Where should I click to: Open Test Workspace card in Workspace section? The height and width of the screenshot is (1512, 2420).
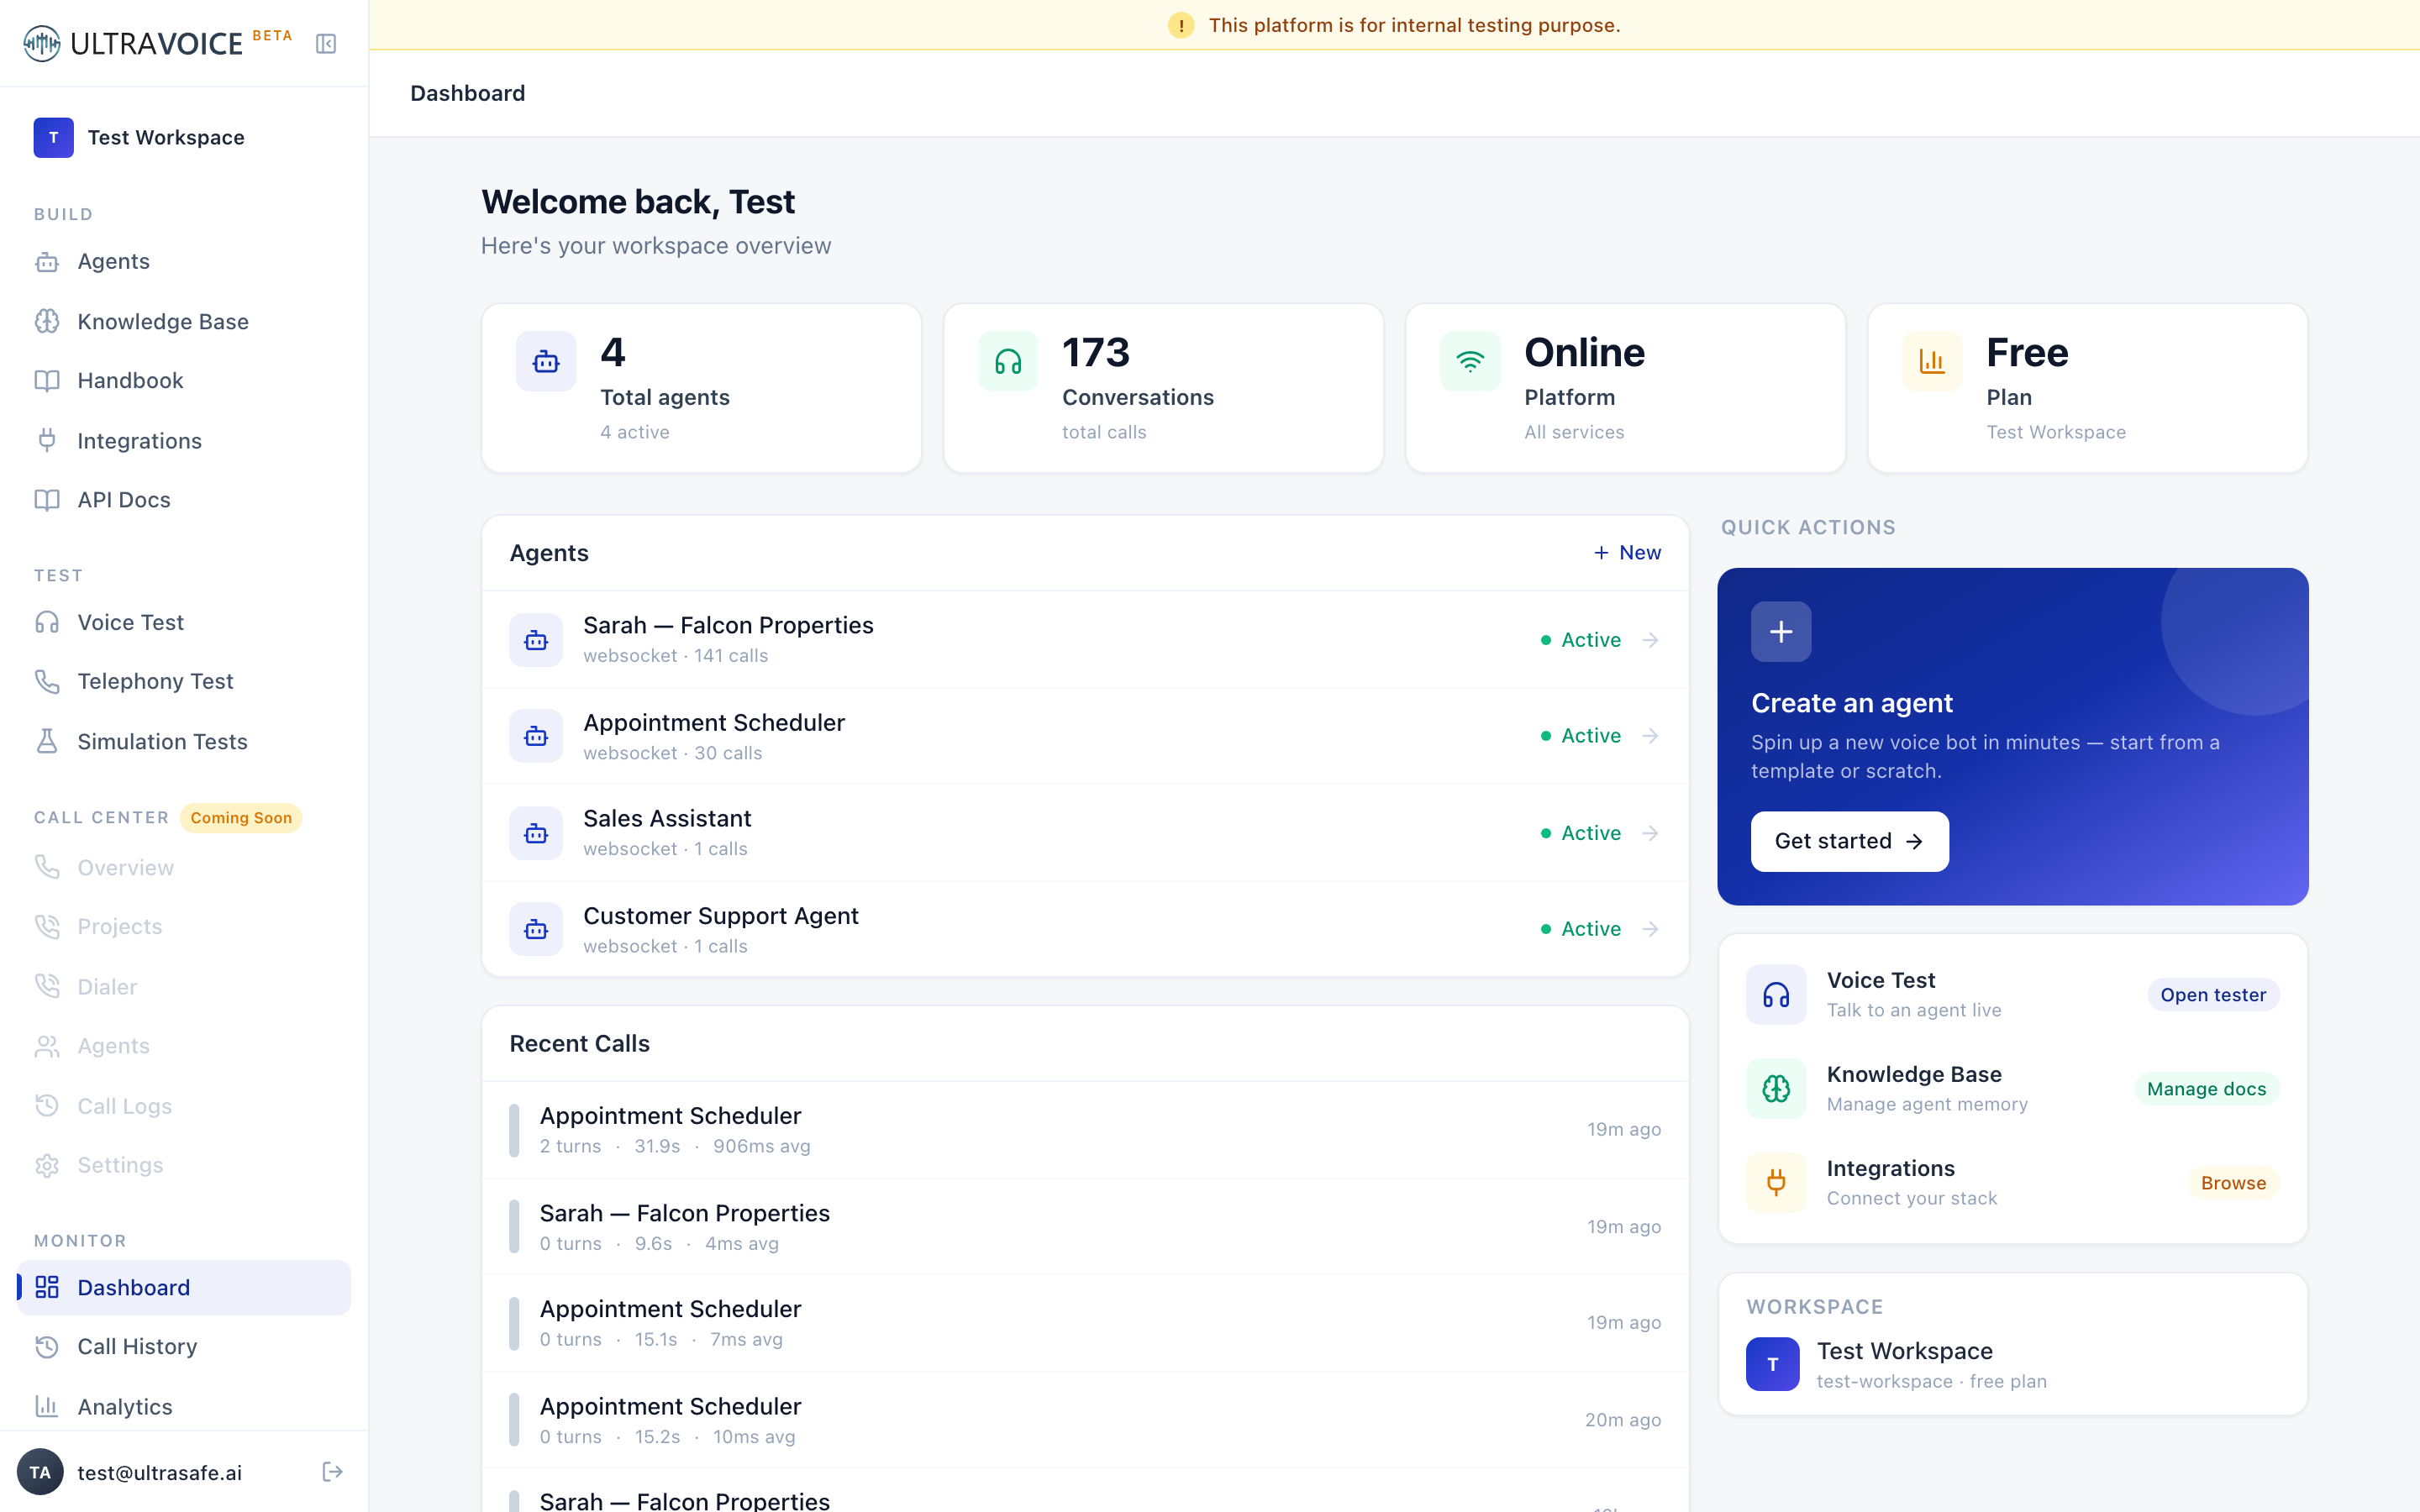[2012, 1364]
